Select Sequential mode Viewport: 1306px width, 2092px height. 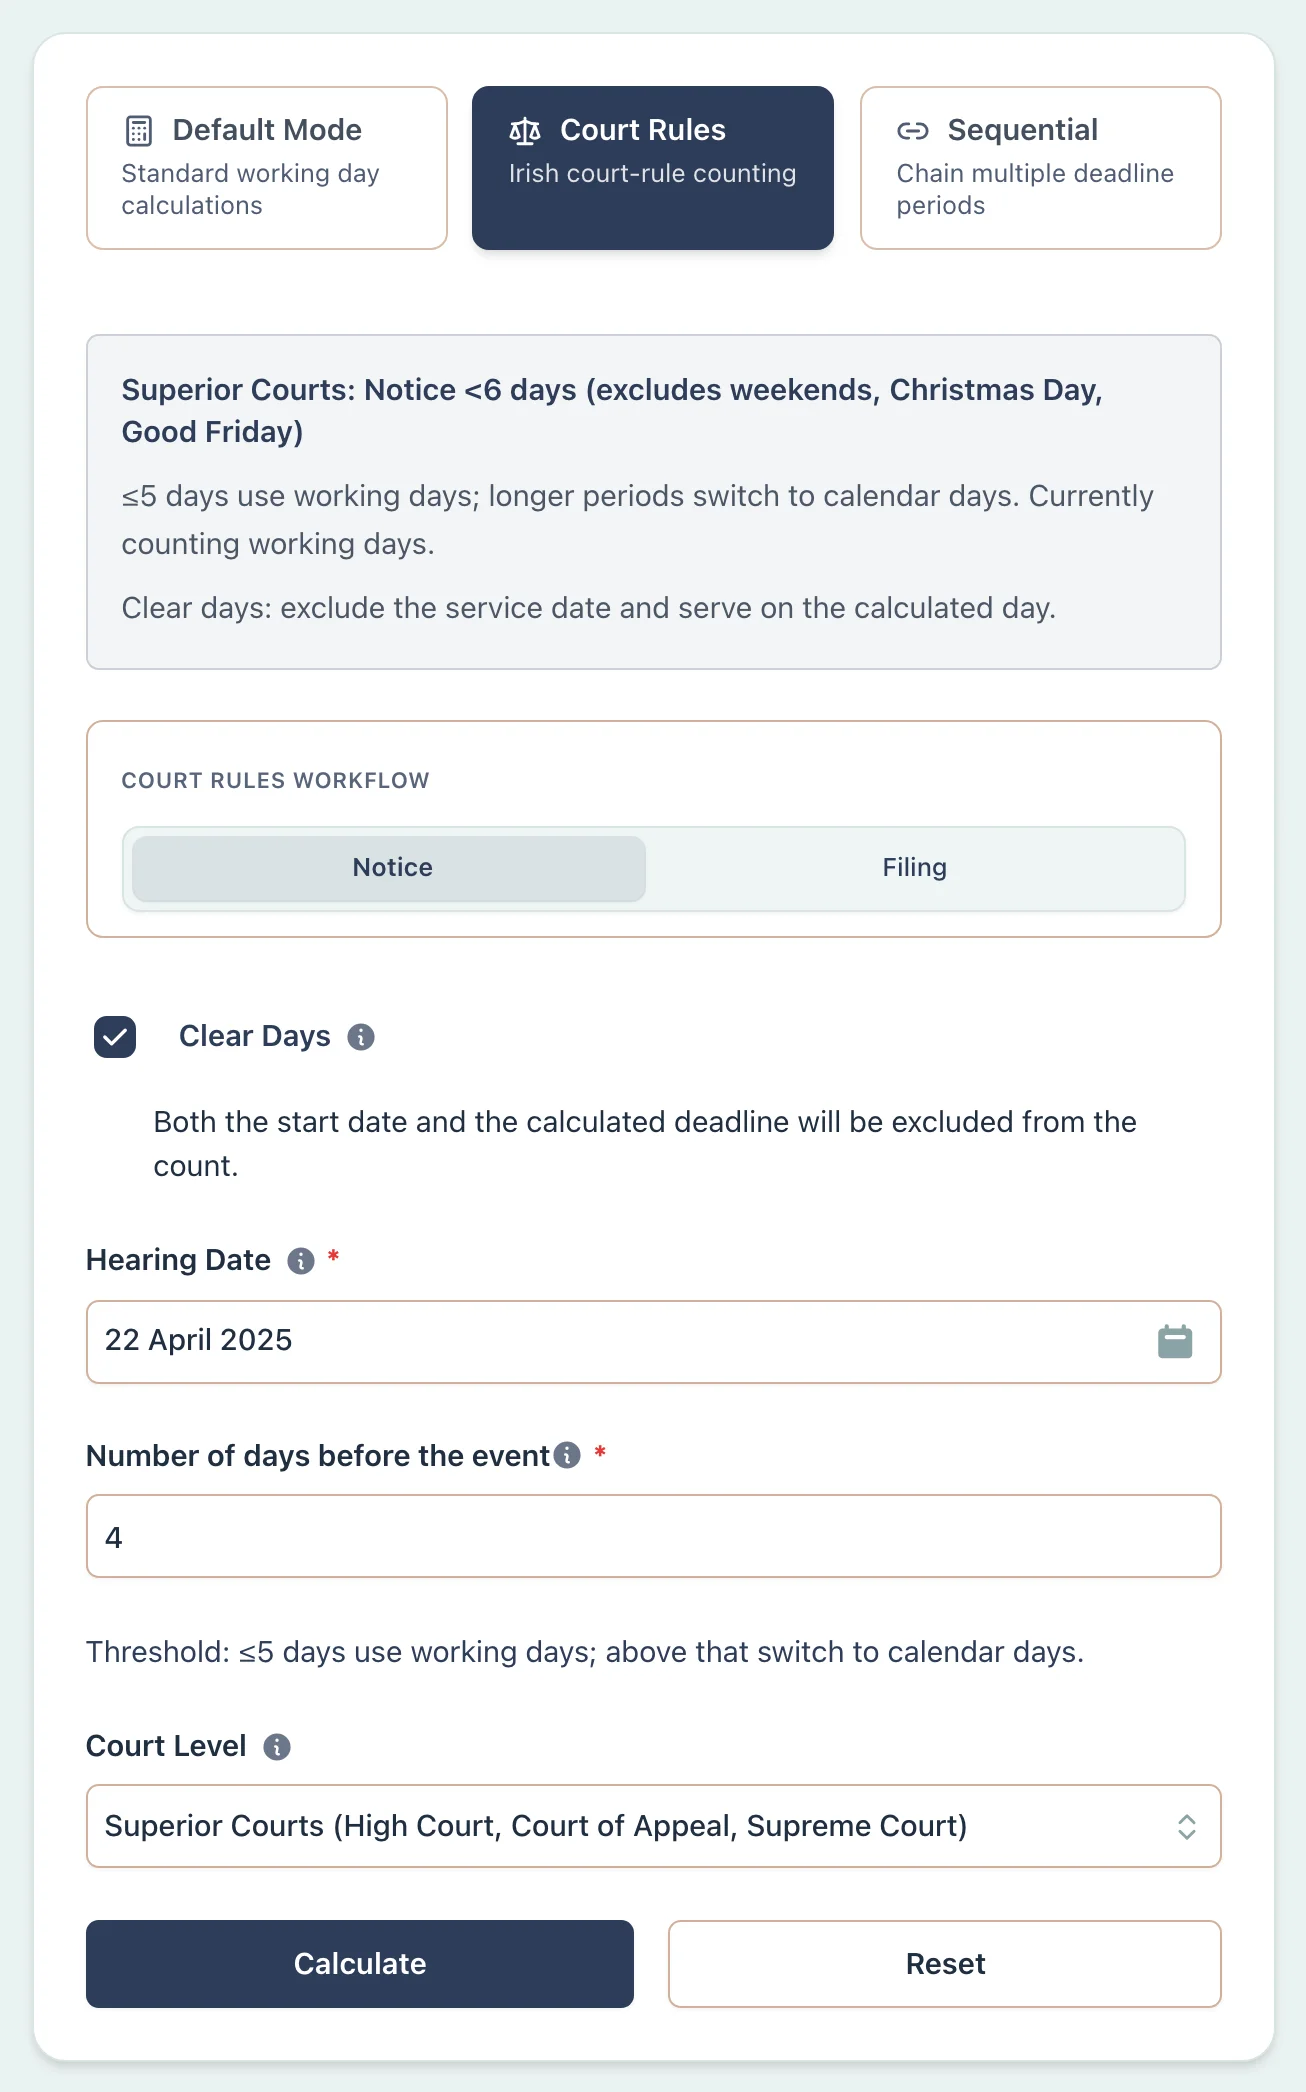tap(1039, 166)
